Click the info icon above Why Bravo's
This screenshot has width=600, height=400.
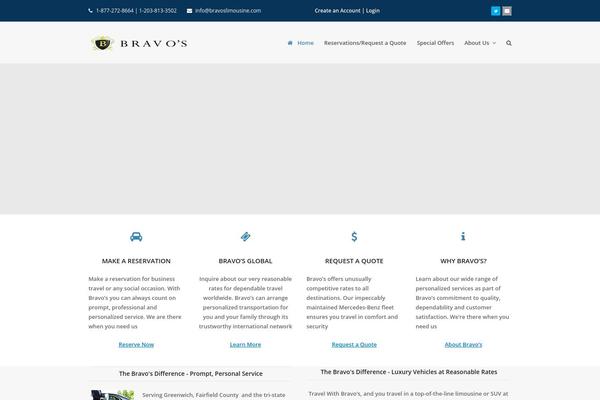463,236
